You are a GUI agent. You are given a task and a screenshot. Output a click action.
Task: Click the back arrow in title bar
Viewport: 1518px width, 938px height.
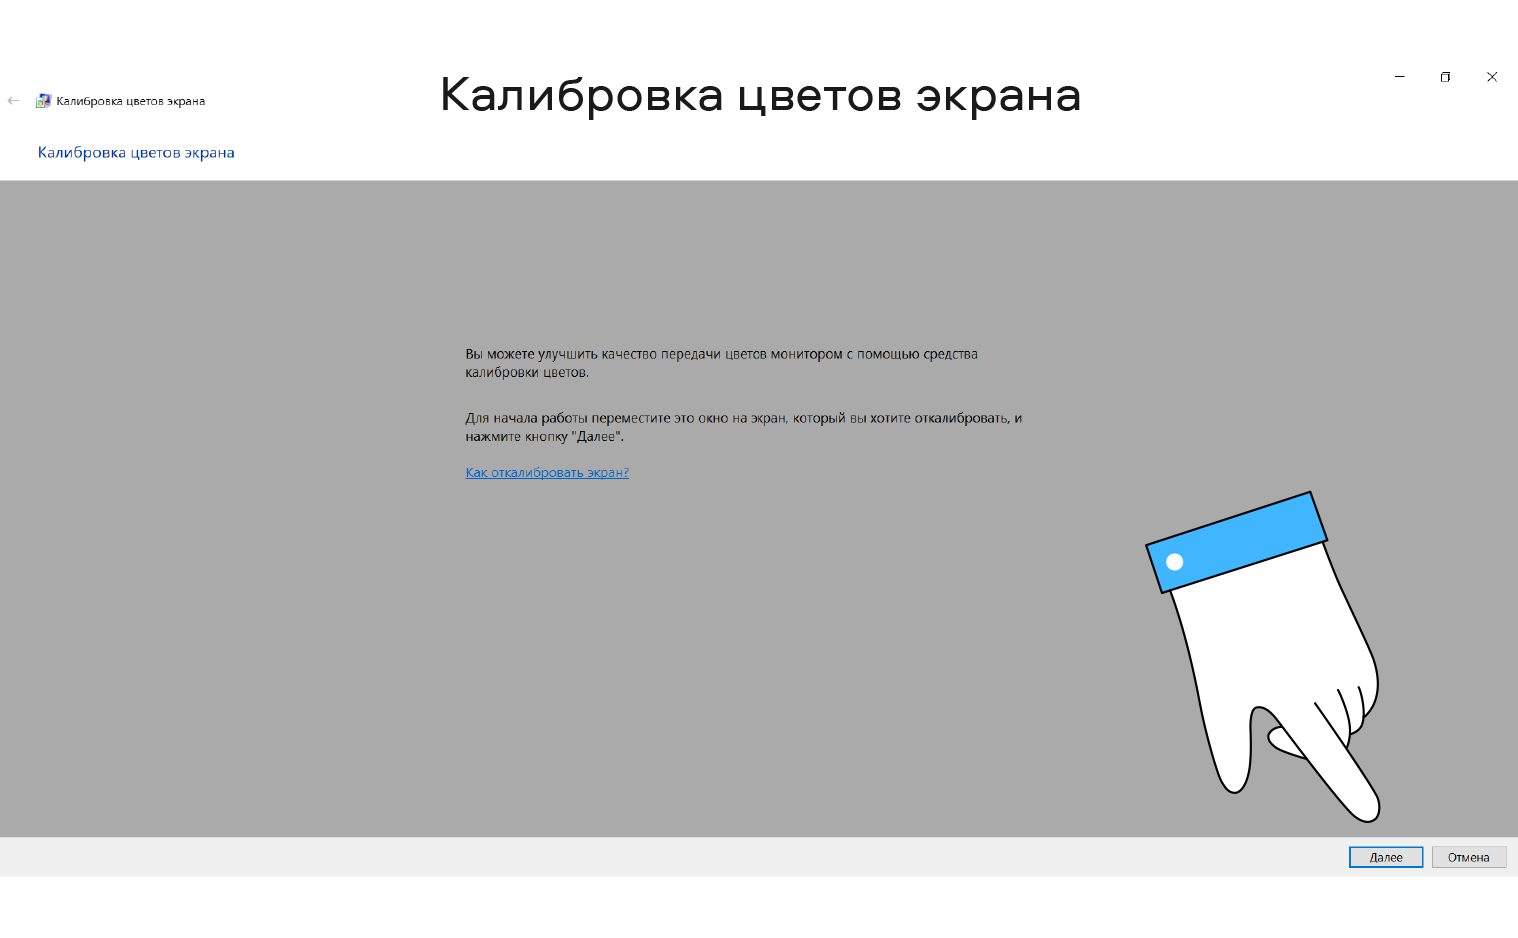[x=13, y=101]
